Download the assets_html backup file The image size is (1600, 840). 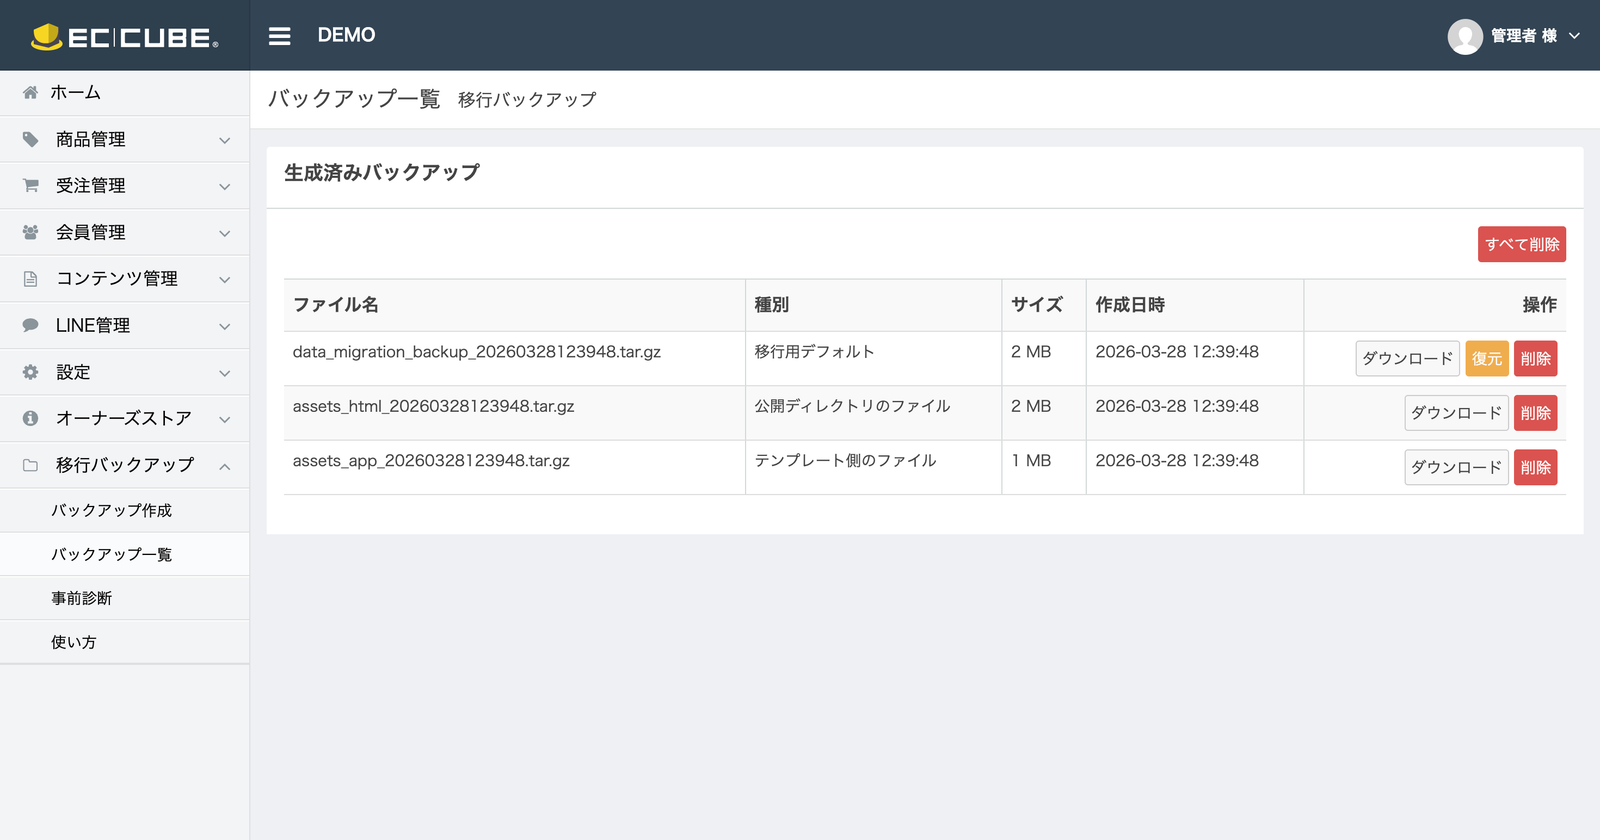(1457, 413)
